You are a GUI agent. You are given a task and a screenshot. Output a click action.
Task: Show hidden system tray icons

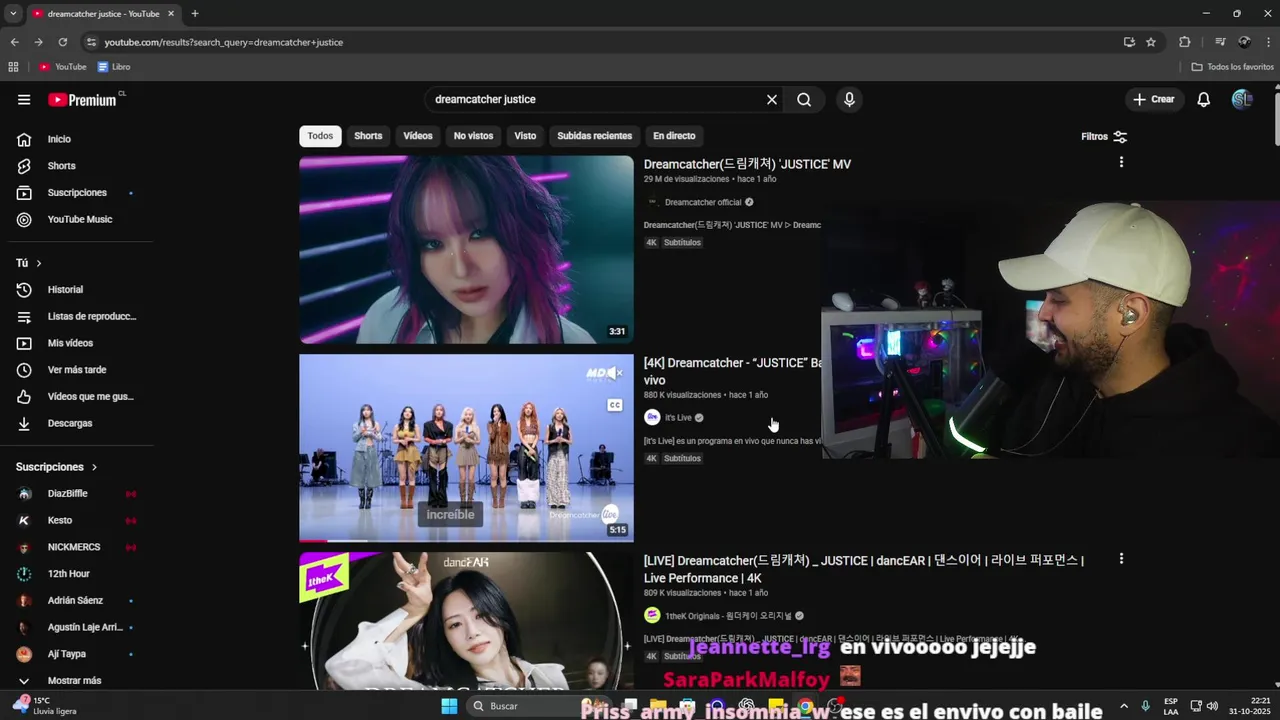(x=1124, y=706)
